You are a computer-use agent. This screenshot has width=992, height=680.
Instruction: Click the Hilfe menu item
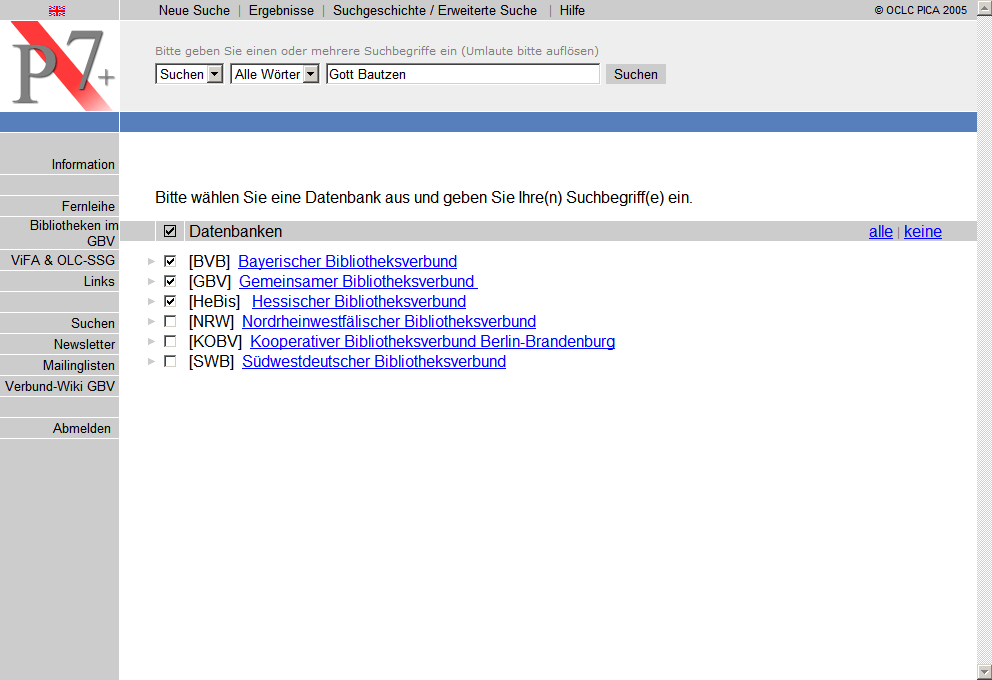point(572,10)
